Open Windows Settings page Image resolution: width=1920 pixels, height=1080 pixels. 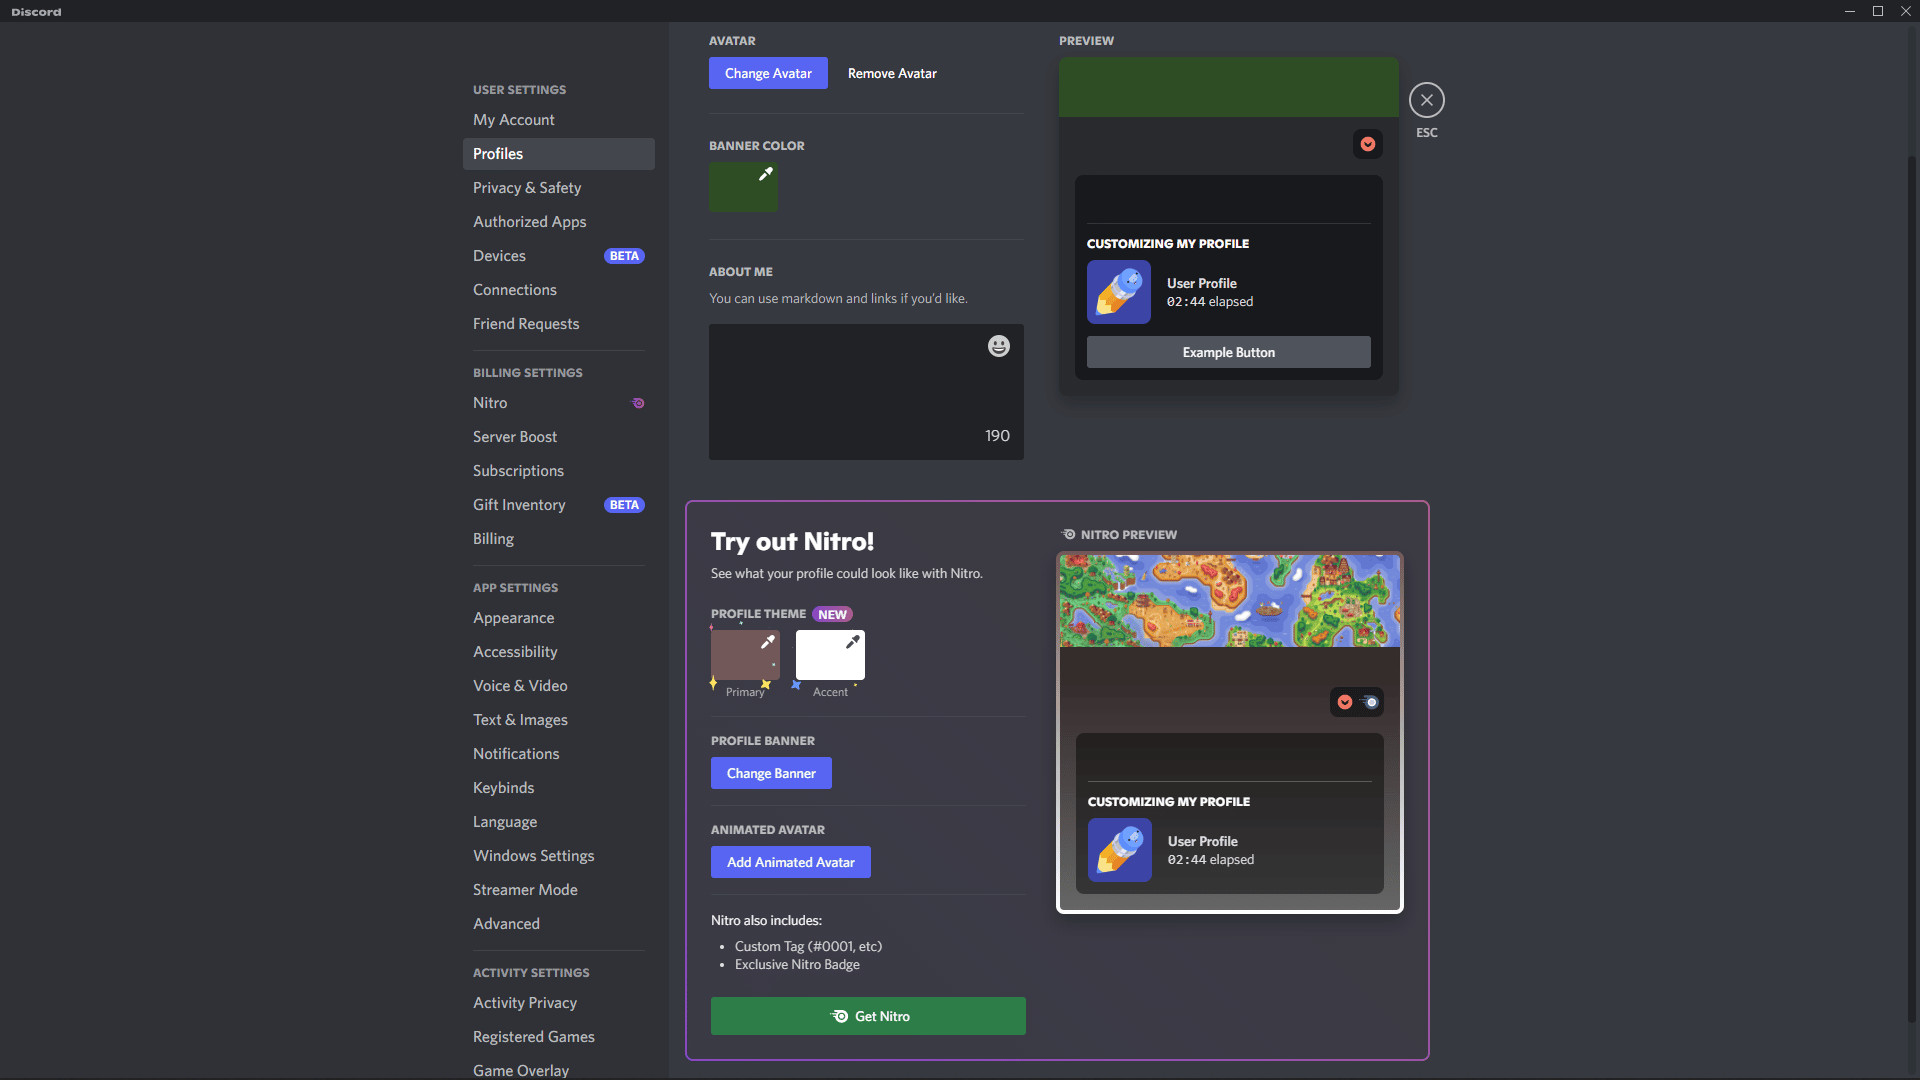558,856
